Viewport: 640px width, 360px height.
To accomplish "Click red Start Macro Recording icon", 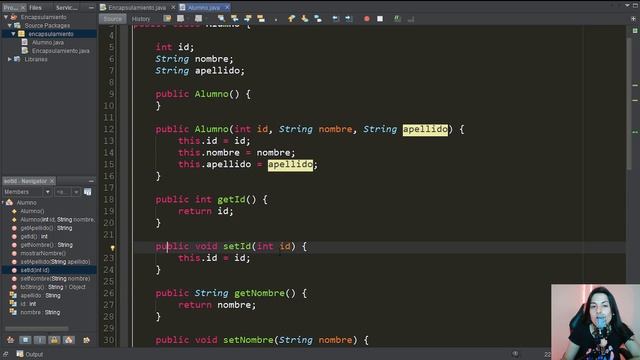I will click(367, 19).
